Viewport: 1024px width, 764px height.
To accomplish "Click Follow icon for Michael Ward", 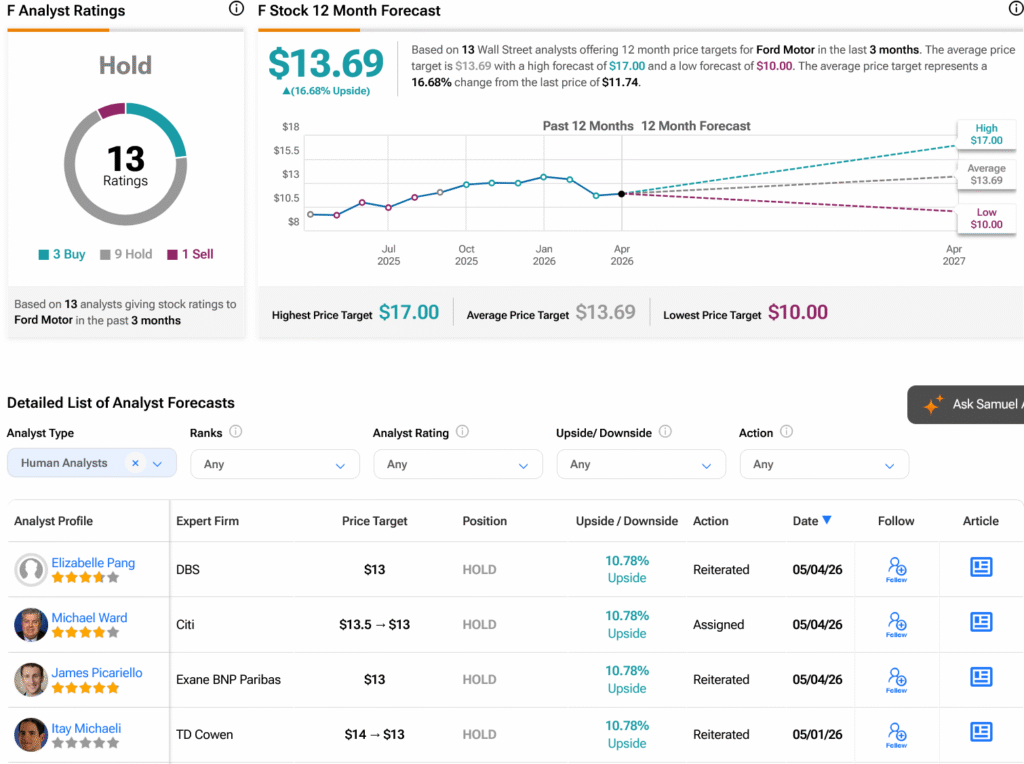I will pyautogui.click(x=896, y=624).
